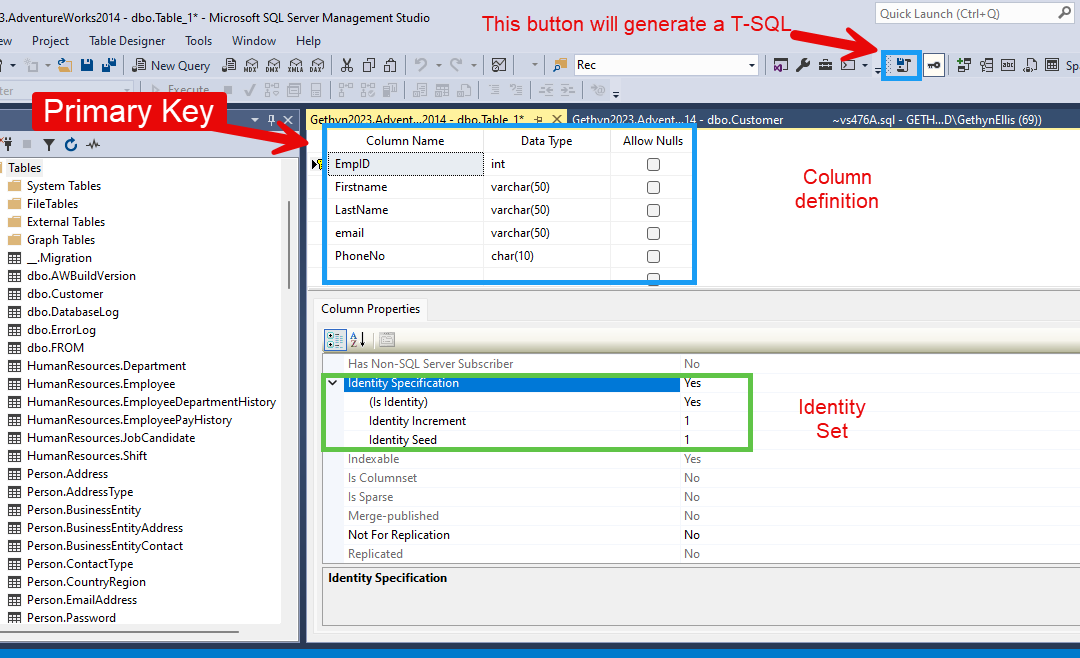Screen dimensions: 1080x658
Task: Open the Help menu
Action: (308, 41)
